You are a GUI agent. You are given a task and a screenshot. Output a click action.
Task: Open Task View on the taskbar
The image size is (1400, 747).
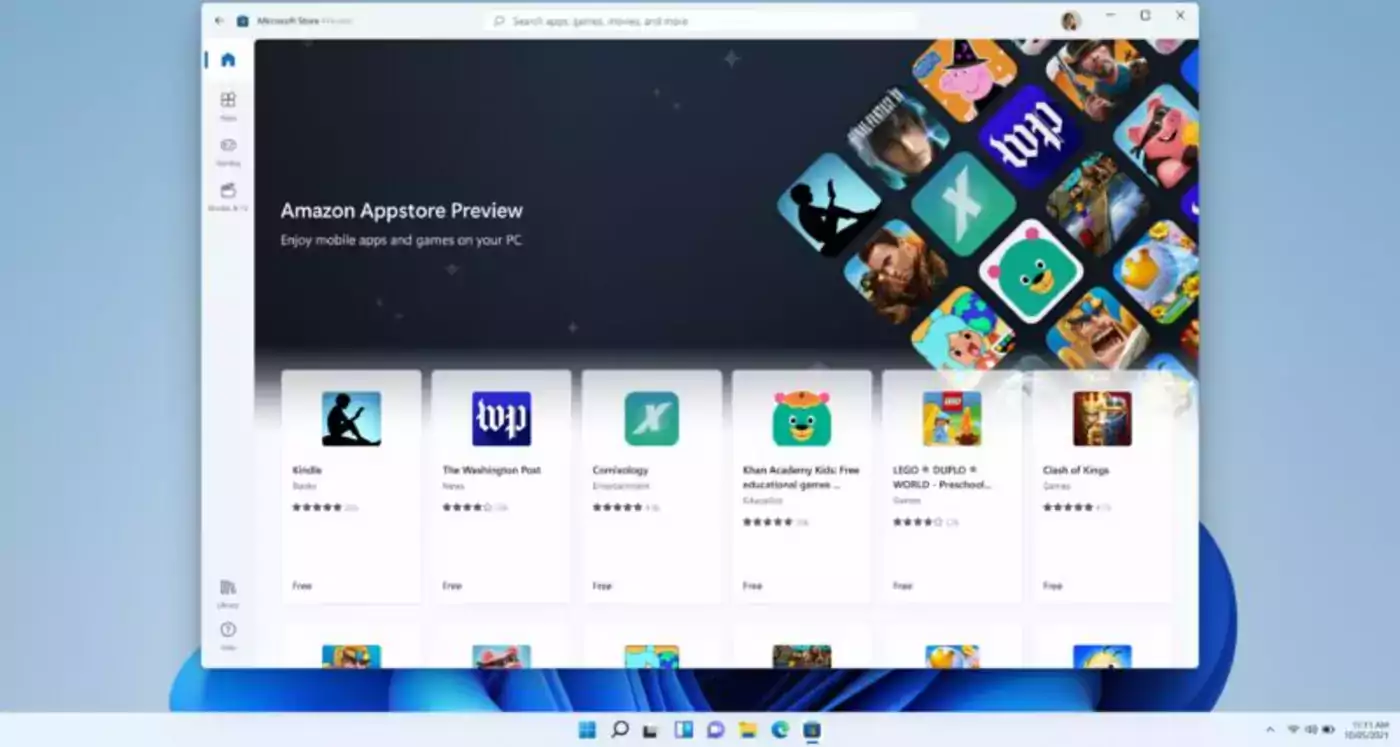(x=651, y=729)
